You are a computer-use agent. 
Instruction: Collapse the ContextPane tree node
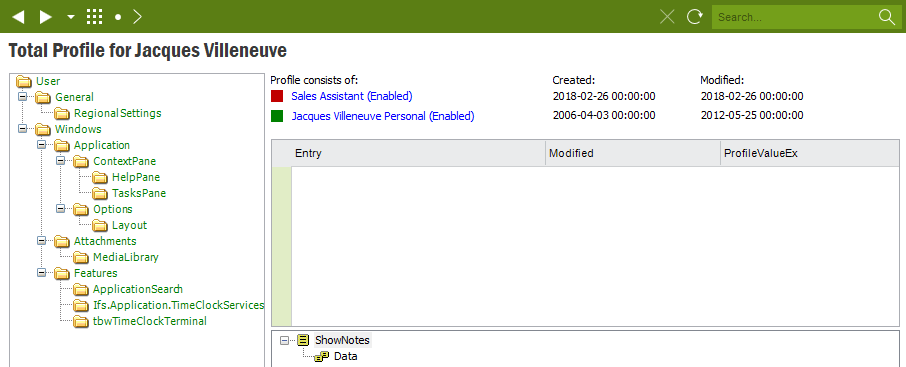tap(61, 161)
